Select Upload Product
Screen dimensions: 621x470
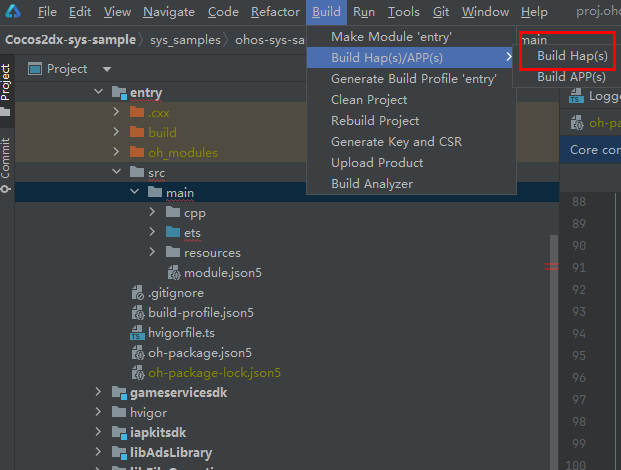point(411,163)
